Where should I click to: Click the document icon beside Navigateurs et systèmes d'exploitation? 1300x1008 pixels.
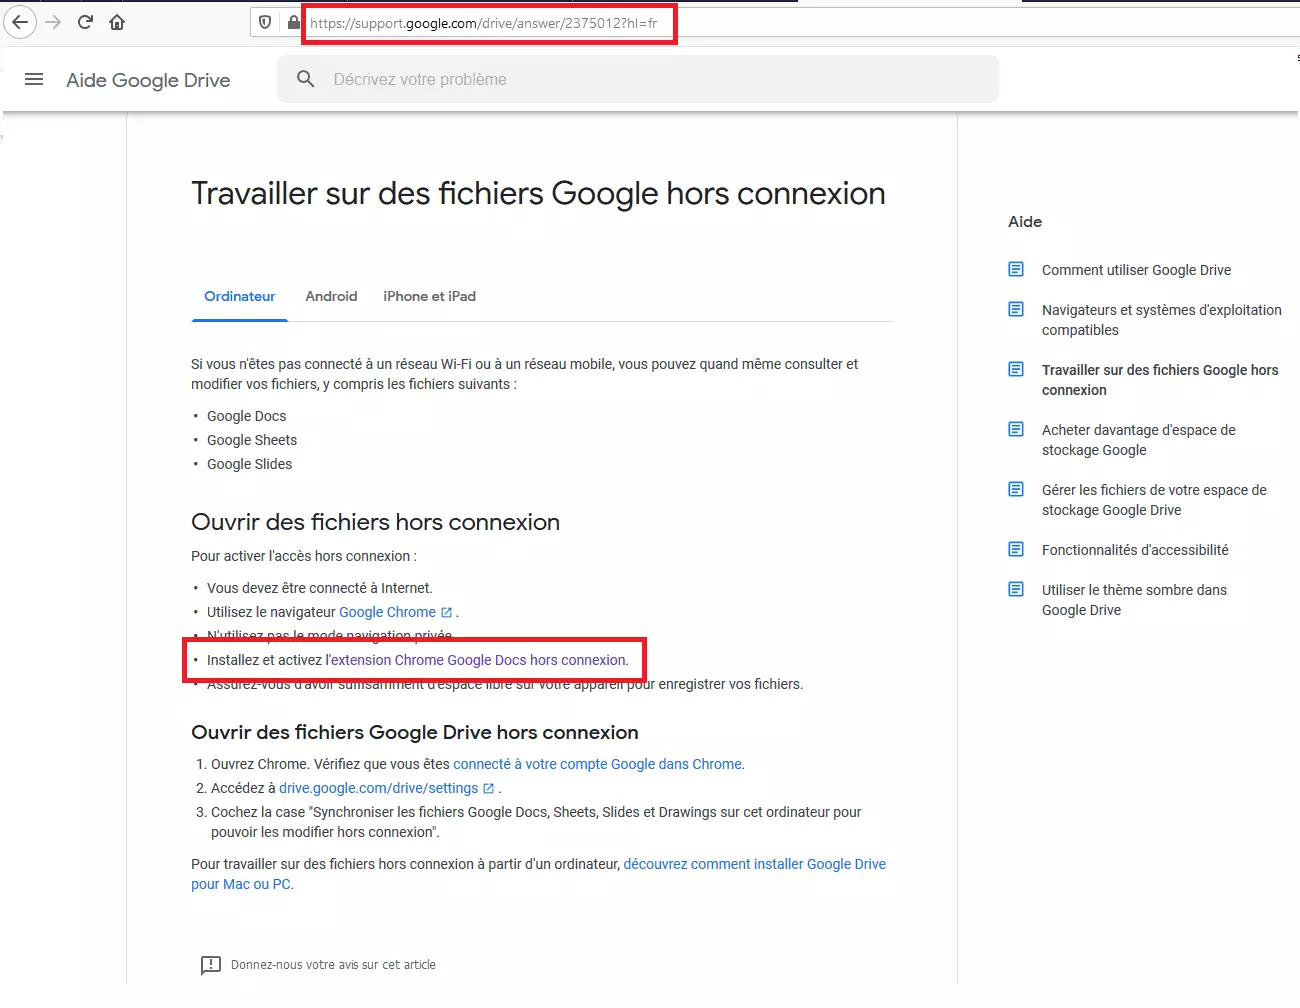tap(1016, 309)
